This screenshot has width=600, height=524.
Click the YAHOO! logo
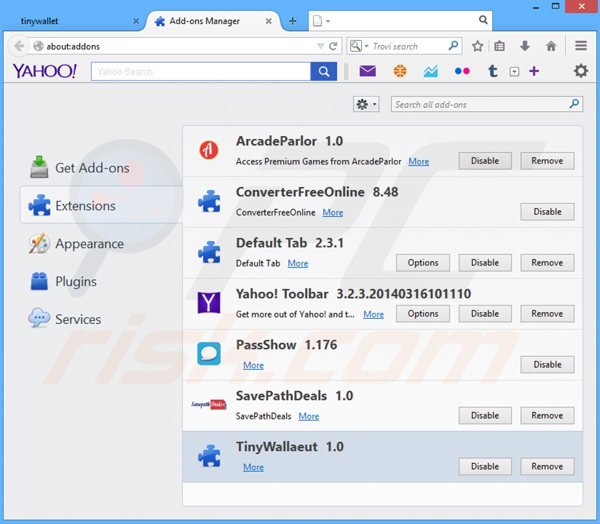(x=45, y=71)
